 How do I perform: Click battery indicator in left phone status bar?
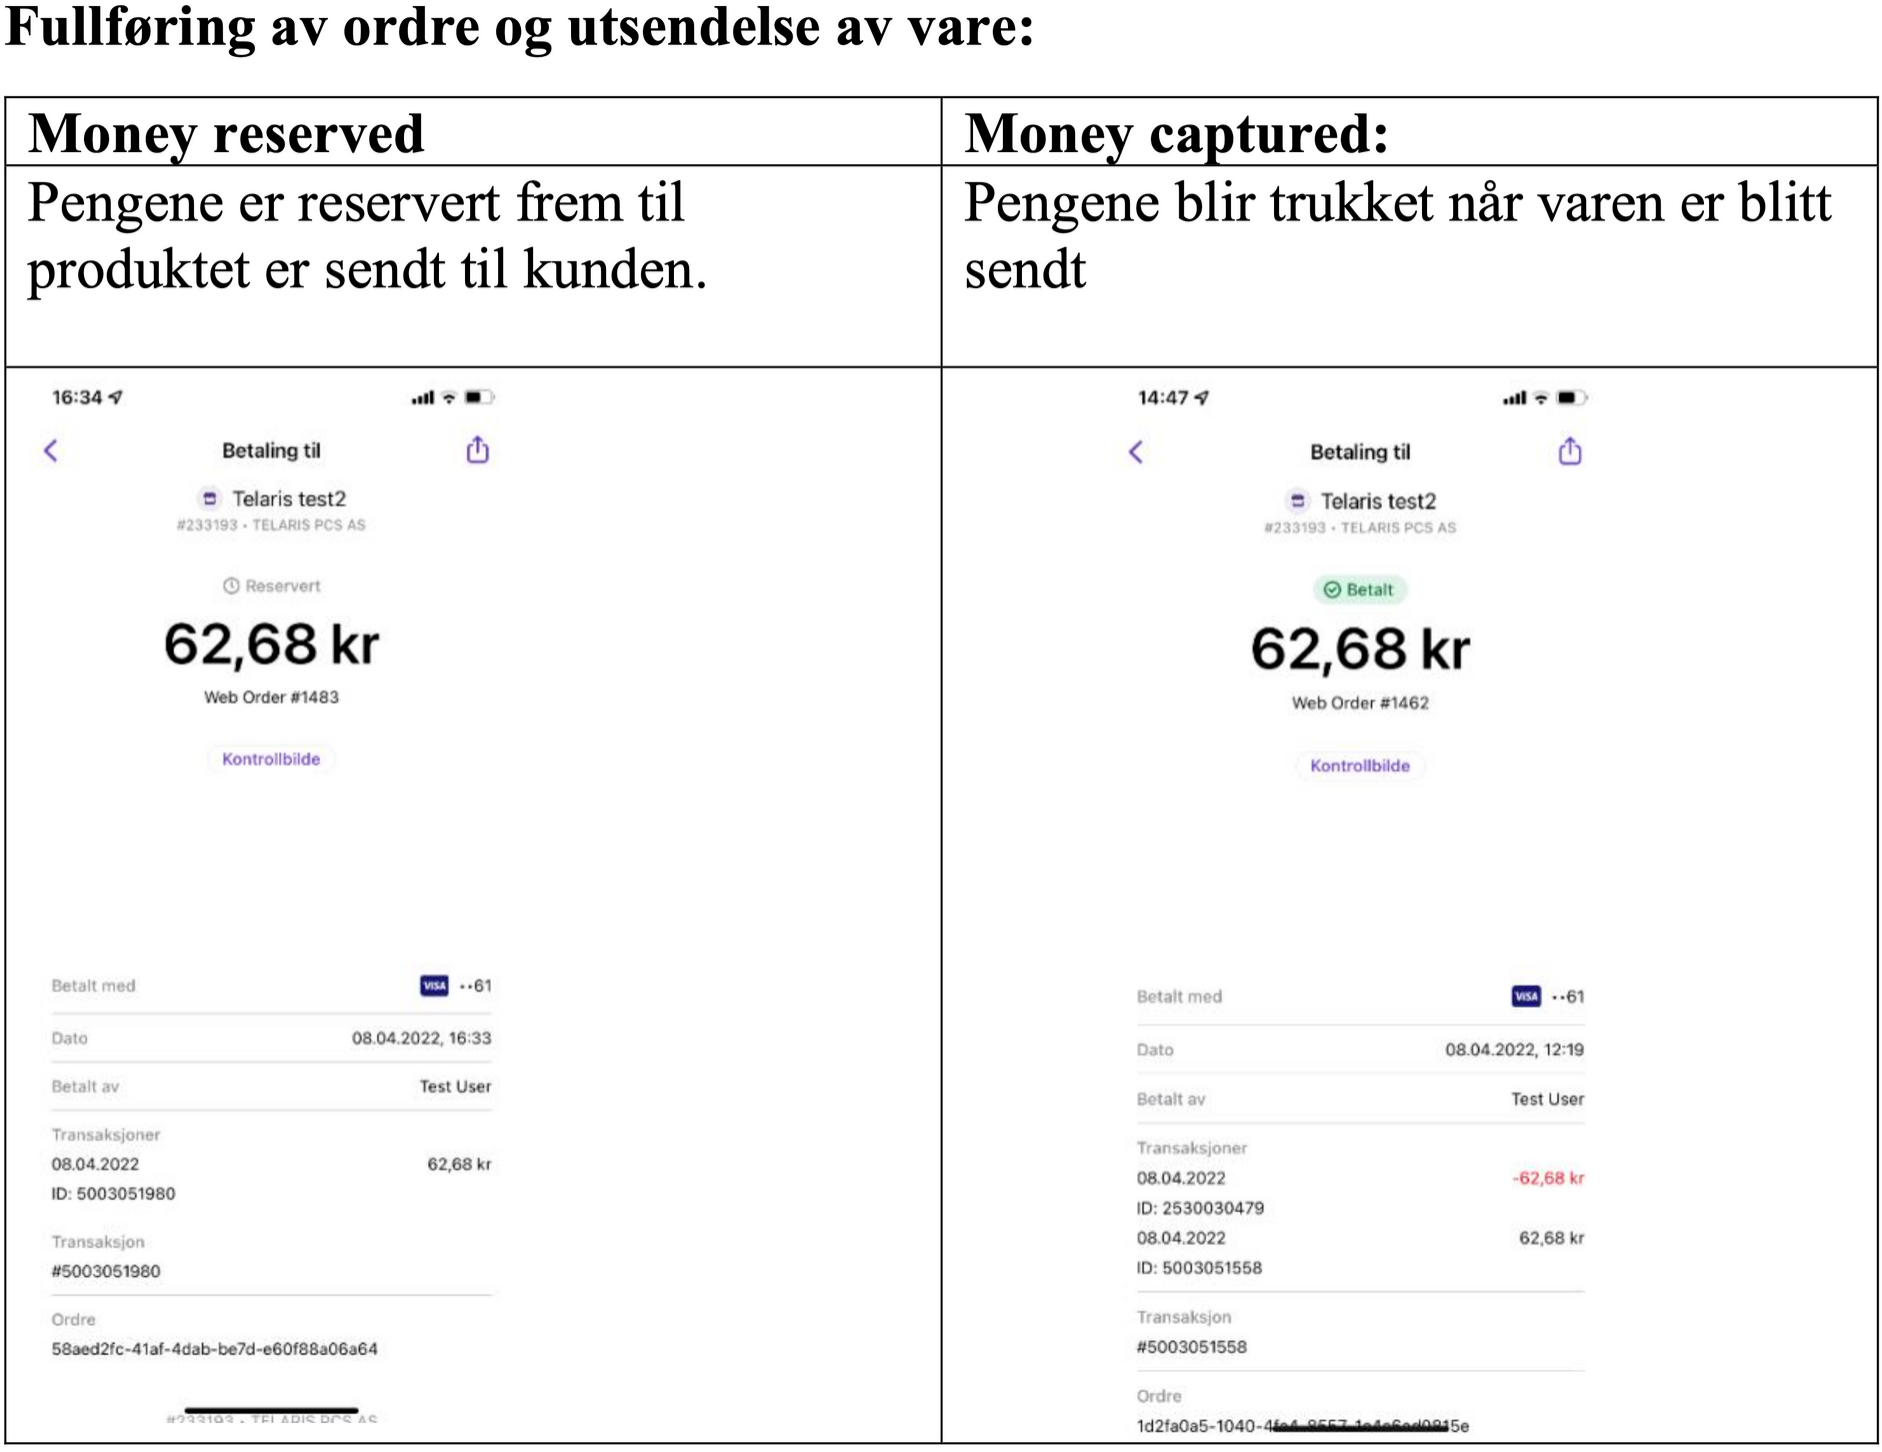tap(479, 398)
